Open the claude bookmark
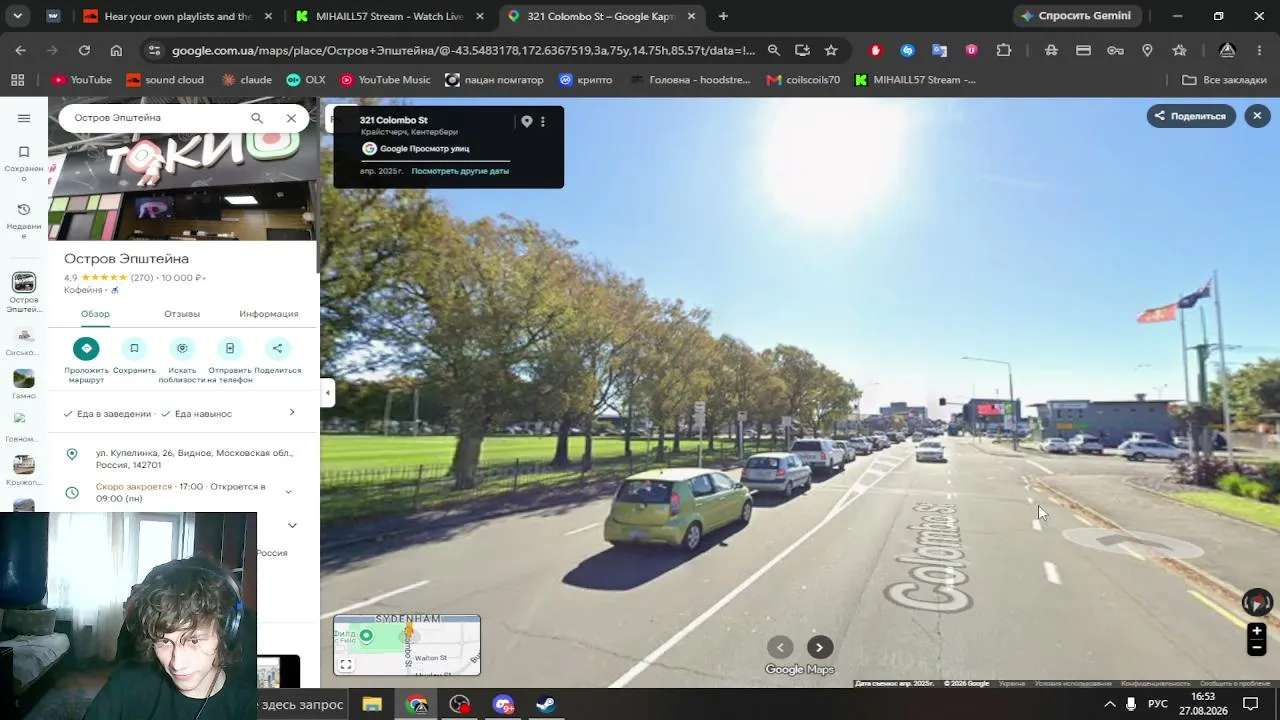1280x720 pixels. (x=246, y=80)
